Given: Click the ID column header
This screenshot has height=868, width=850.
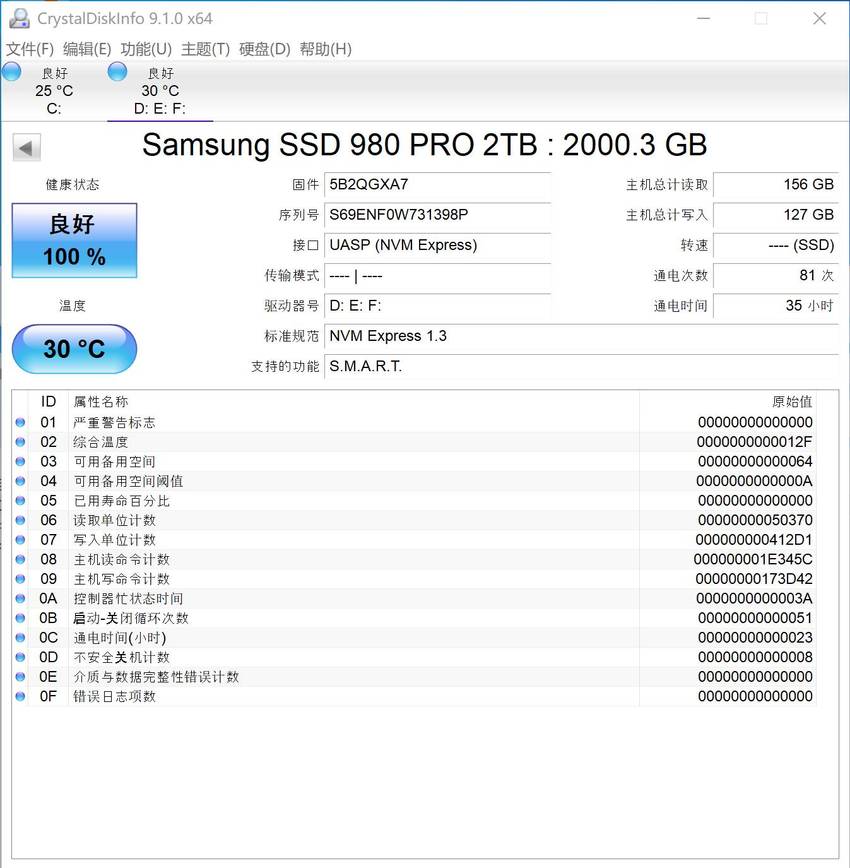Looking at the screenshot, I should [x=48, y=402].
